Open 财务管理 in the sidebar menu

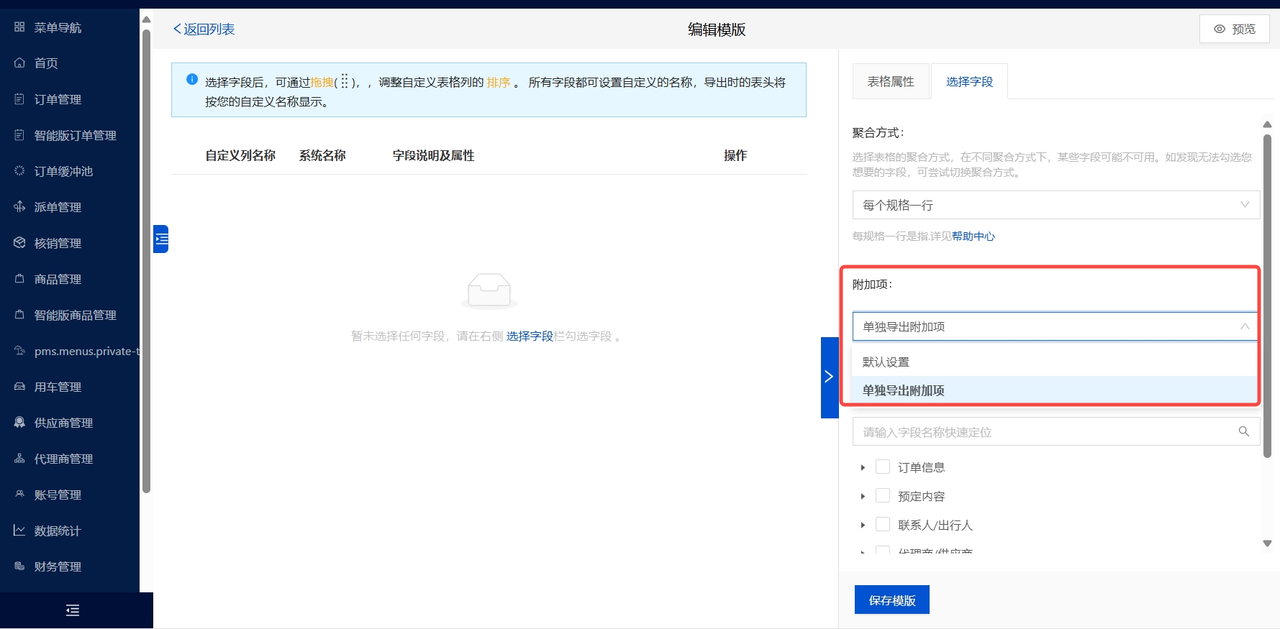[x=57, y=567]
